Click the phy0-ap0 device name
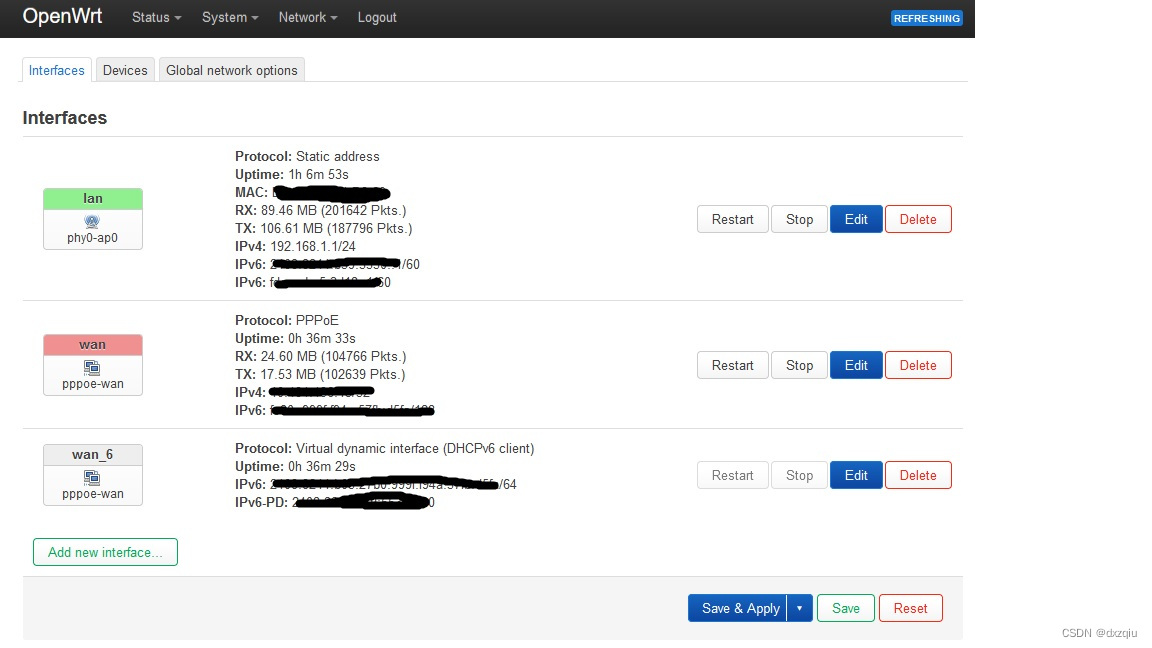Image resolution: width=1152 pixels, height=648 pixels. 93,238
